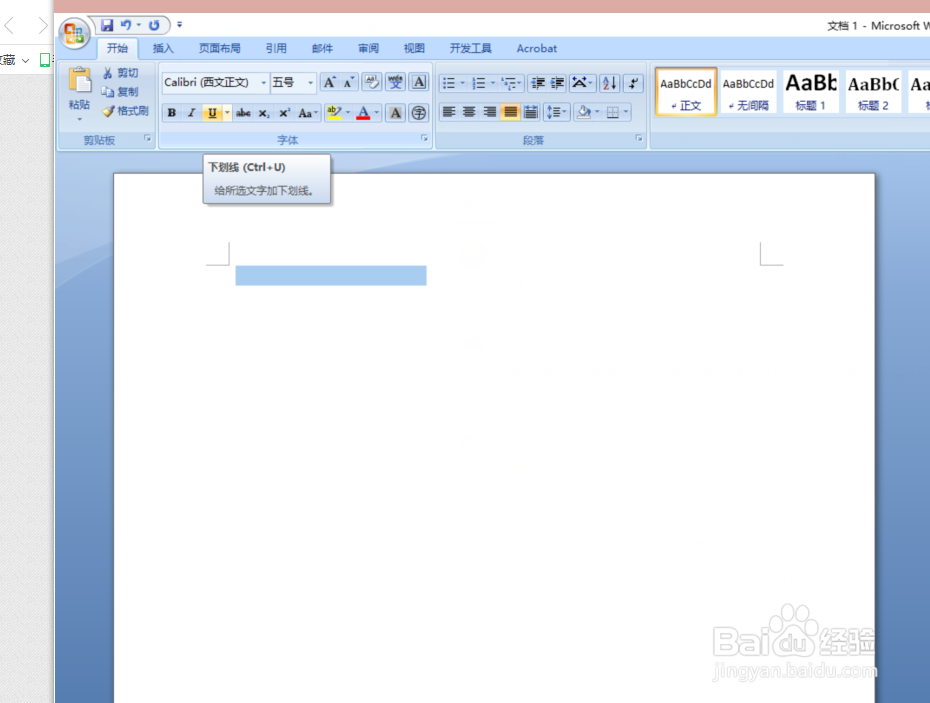
Task: Click 复制 to copy selection
Action: point(121,92)
